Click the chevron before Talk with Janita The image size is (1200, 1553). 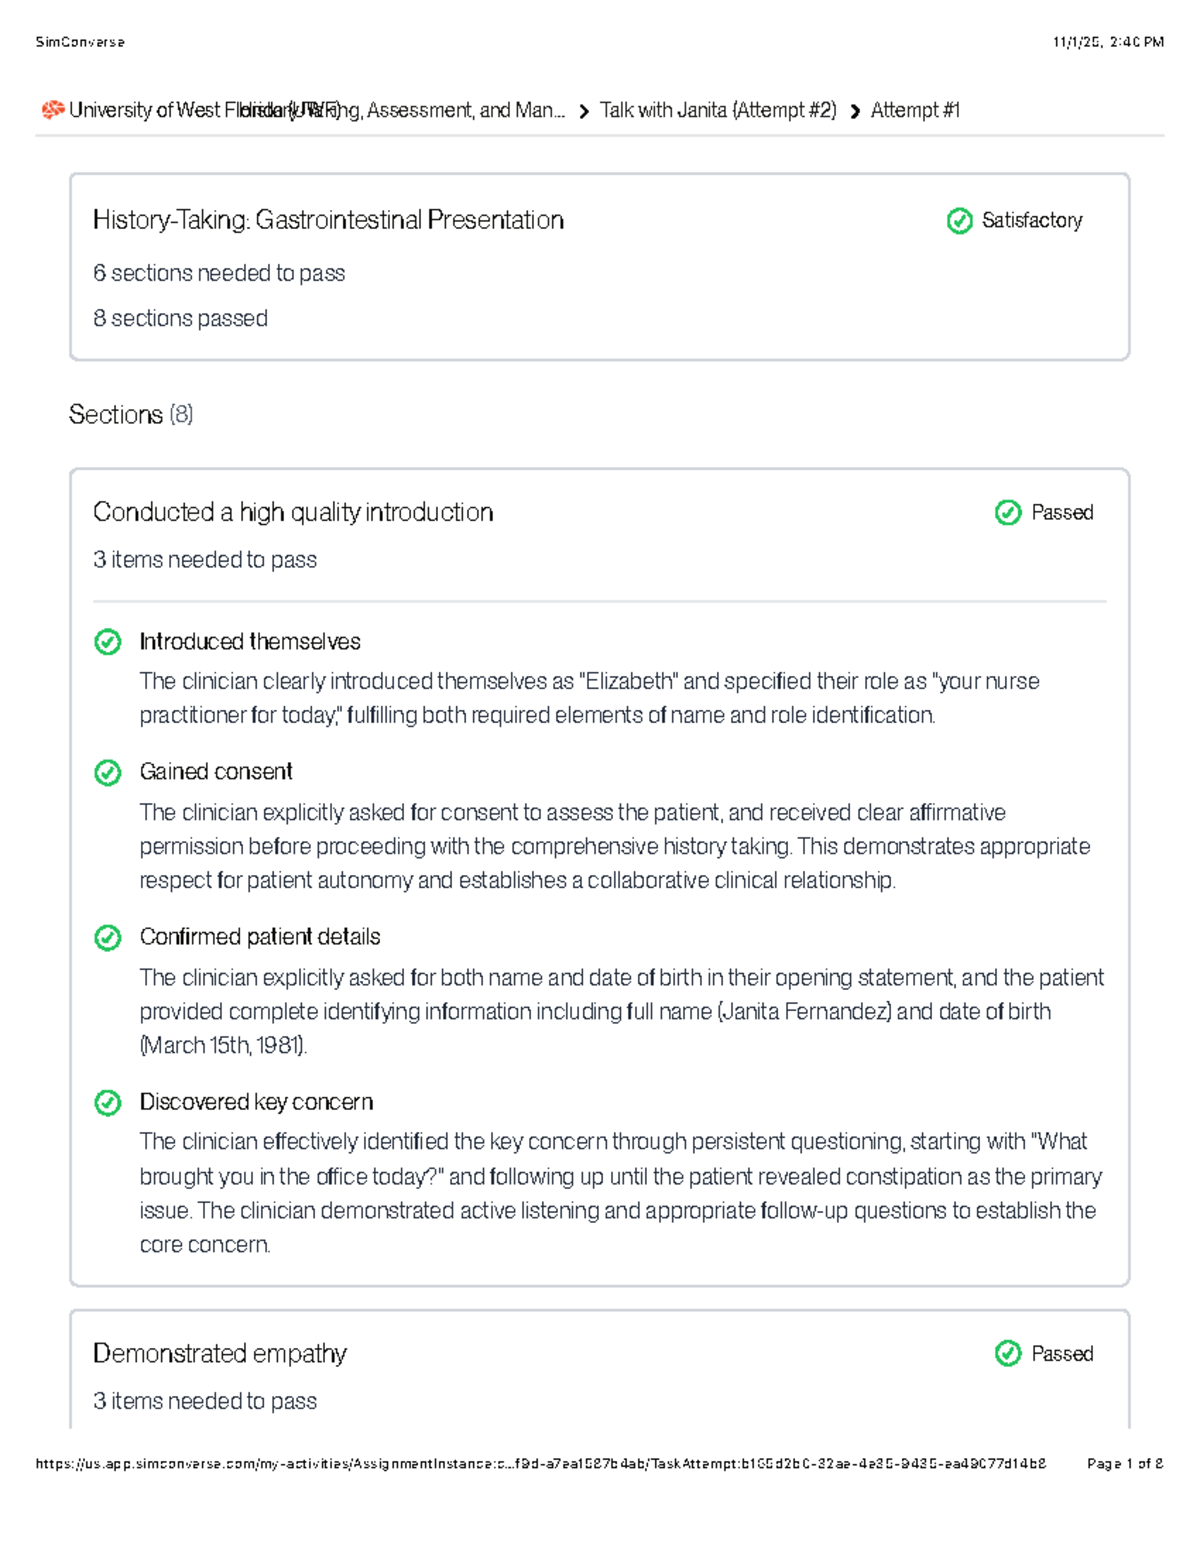pos(584,112)
